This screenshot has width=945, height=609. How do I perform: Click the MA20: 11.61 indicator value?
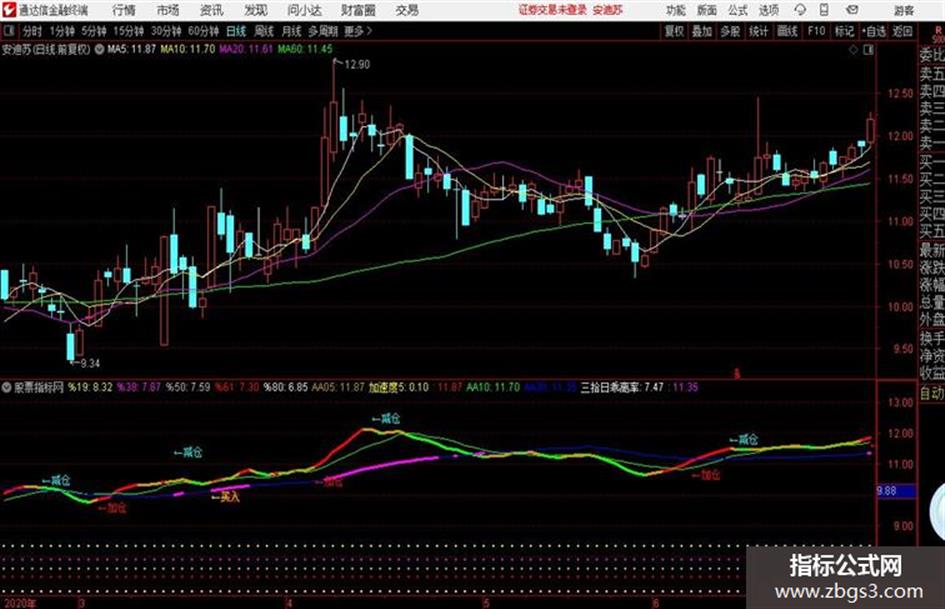point(246,49)
